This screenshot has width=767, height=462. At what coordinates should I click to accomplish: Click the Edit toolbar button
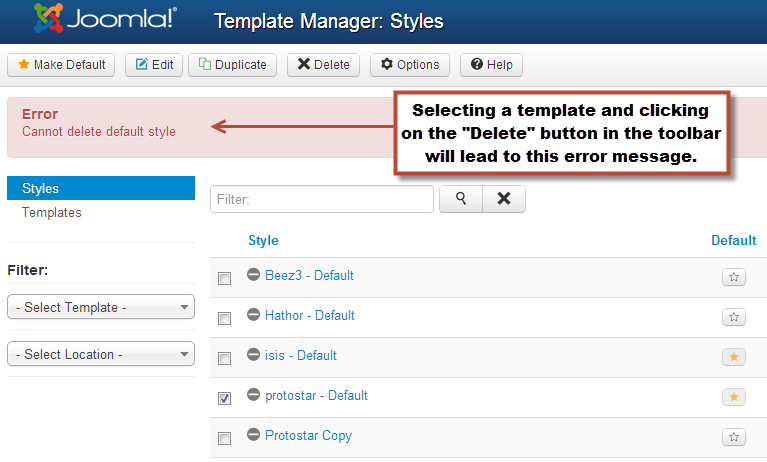pyautogui.click(x=154, y=65)
